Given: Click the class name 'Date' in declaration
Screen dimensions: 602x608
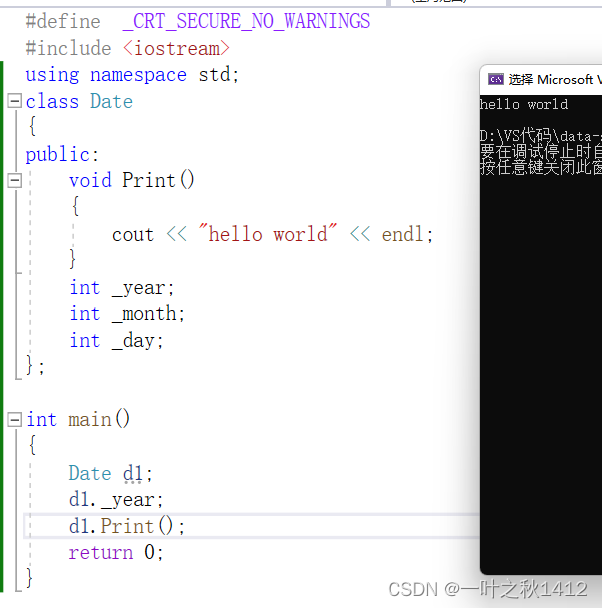Looking at the screenshot, I should pyautogui.click(x=111, y=102).
